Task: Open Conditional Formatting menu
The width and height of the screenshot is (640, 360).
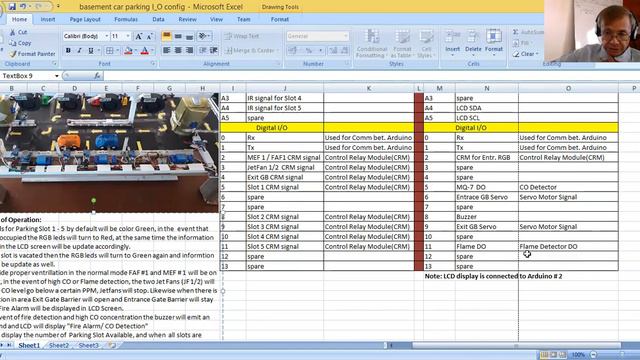Action: (x=371, y=43)
